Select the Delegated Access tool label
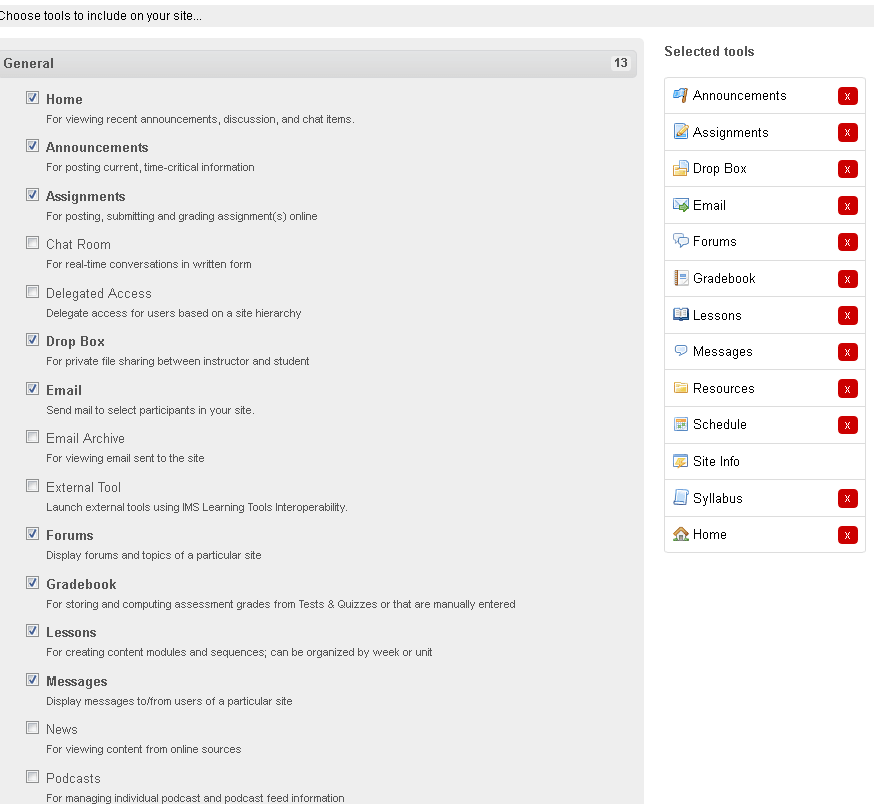This screenshot has height=804, width=874. tap(99, 293)
